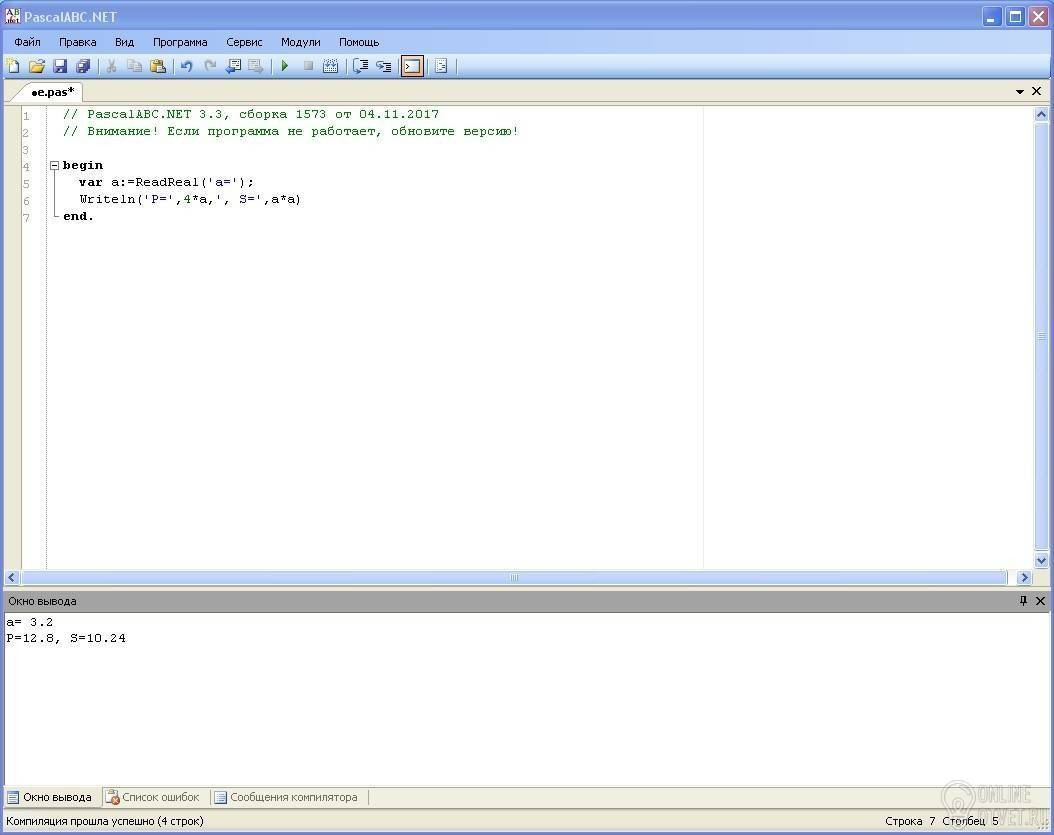The height and width of the screenshot is (835, 1054).
Task: Click the 'begin' keyword in the code
Action: point(83,165)
